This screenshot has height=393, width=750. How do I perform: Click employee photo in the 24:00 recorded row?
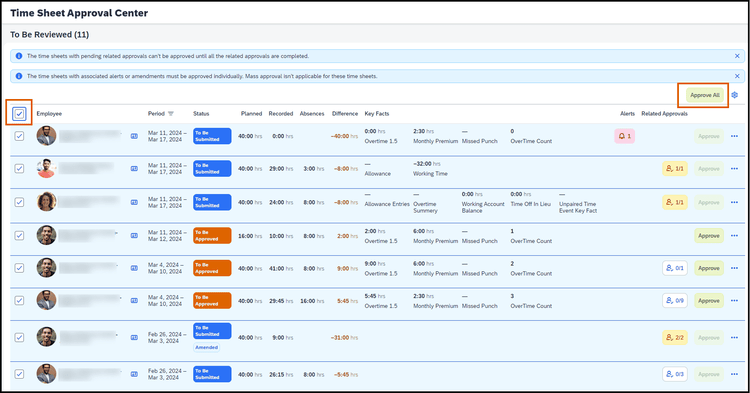click(46, 202)
